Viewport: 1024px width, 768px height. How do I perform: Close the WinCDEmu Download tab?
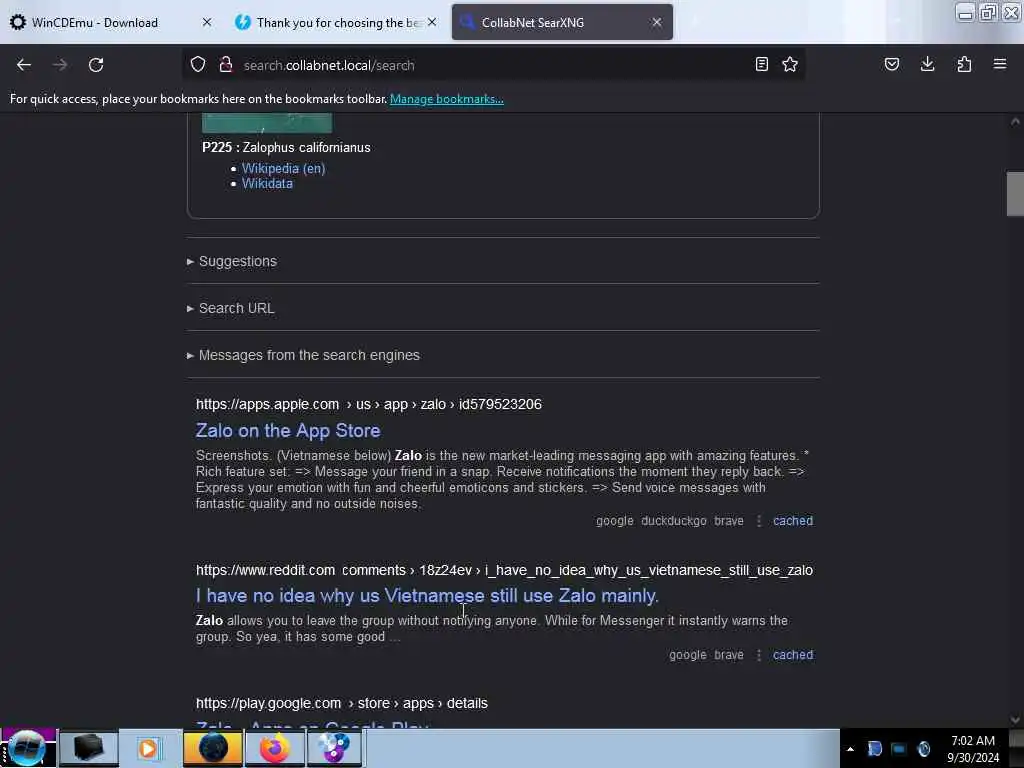point(207,22)
